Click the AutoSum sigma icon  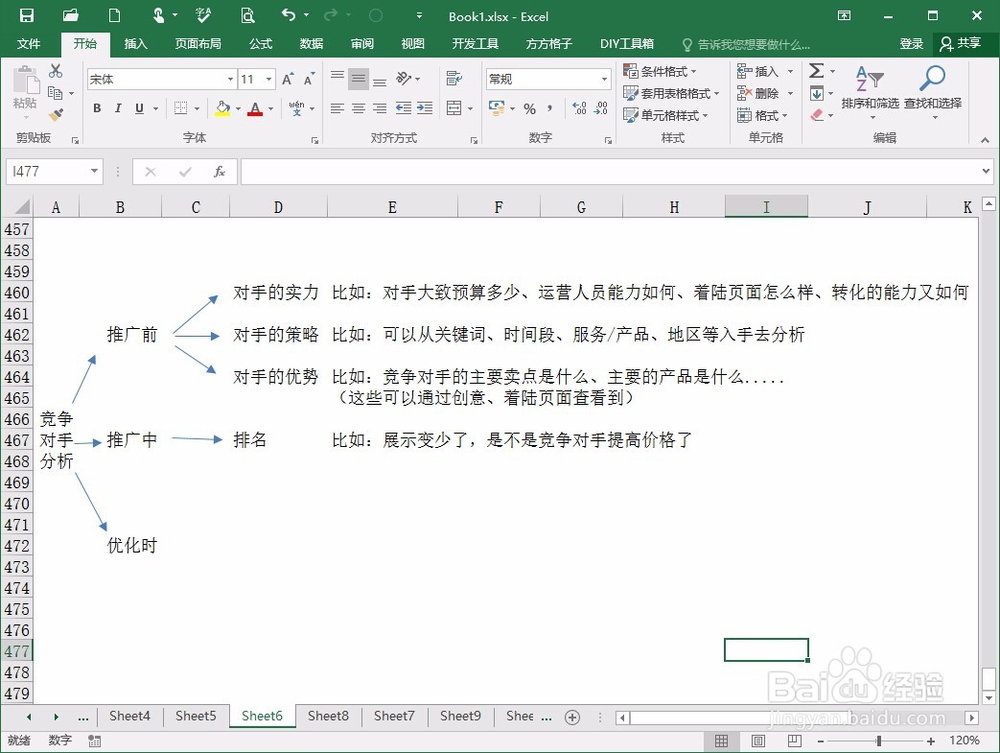point(816,70)
